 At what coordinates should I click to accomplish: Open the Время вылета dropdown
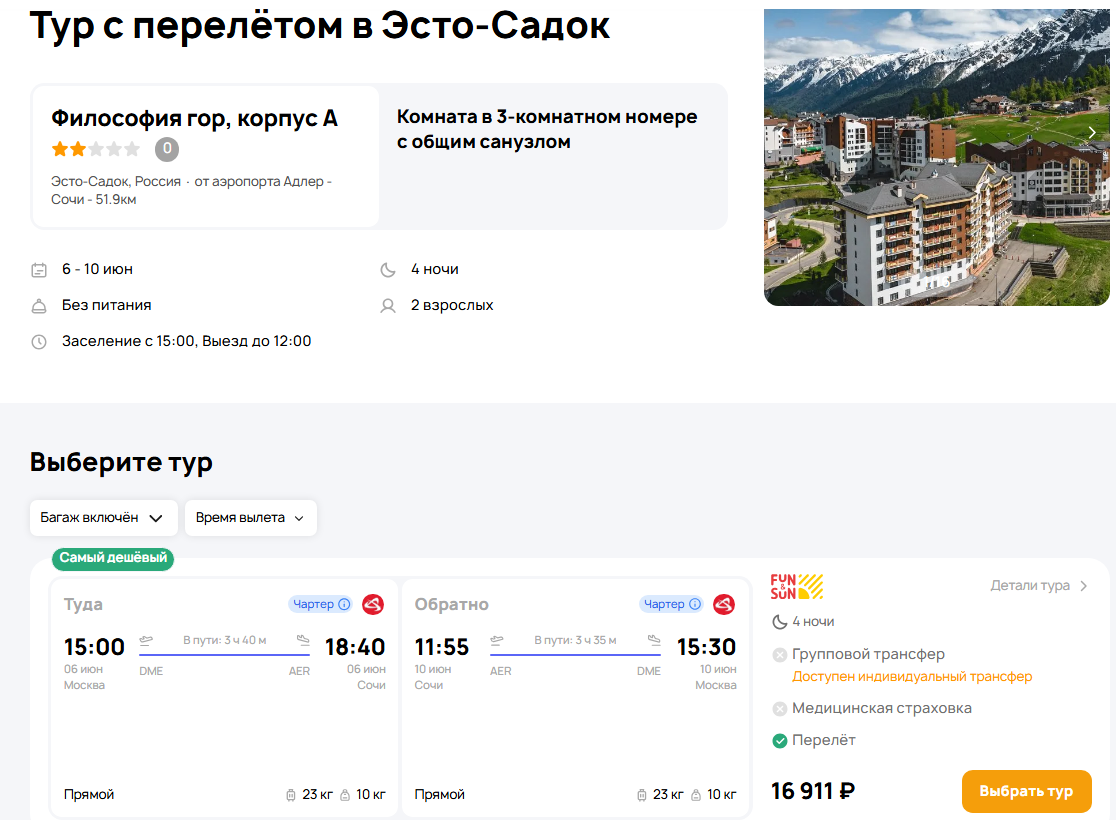tap(251, 517)
